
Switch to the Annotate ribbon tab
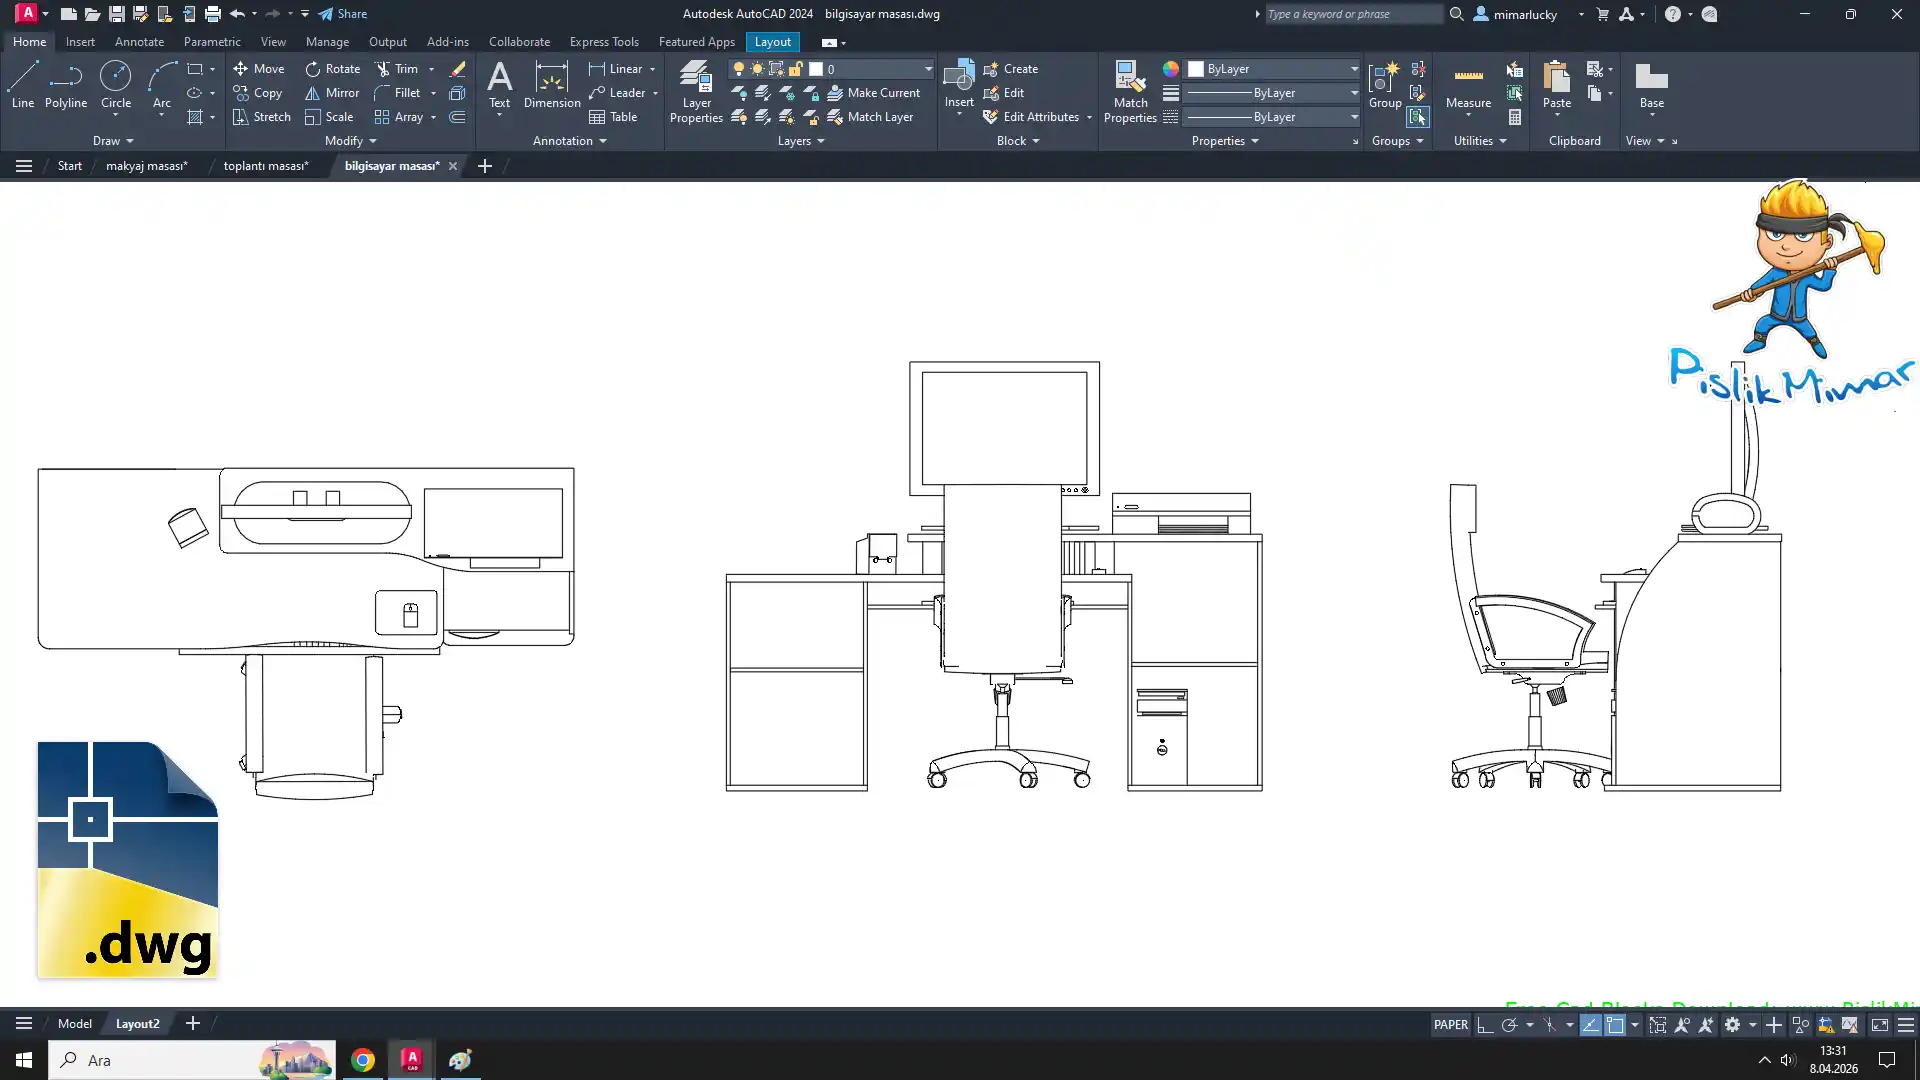tap(139, 42)
